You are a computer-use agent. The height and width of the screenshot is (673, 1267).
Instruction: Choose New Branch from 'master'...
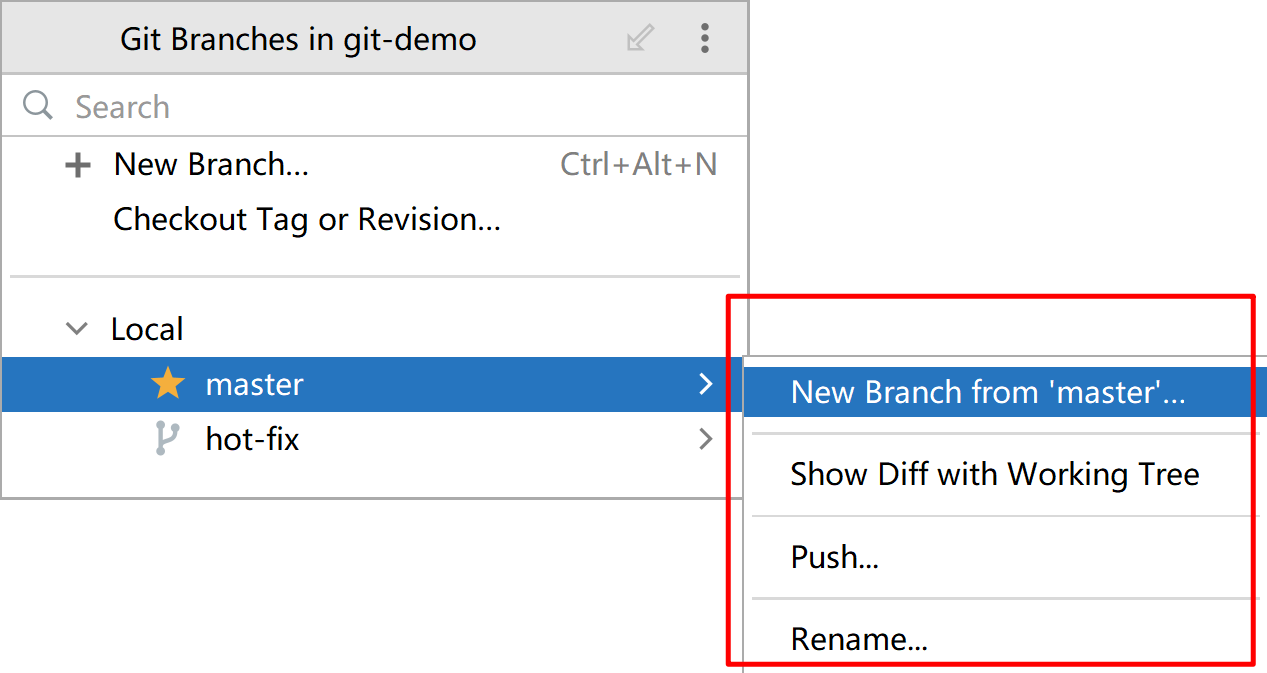click(987, 392)
